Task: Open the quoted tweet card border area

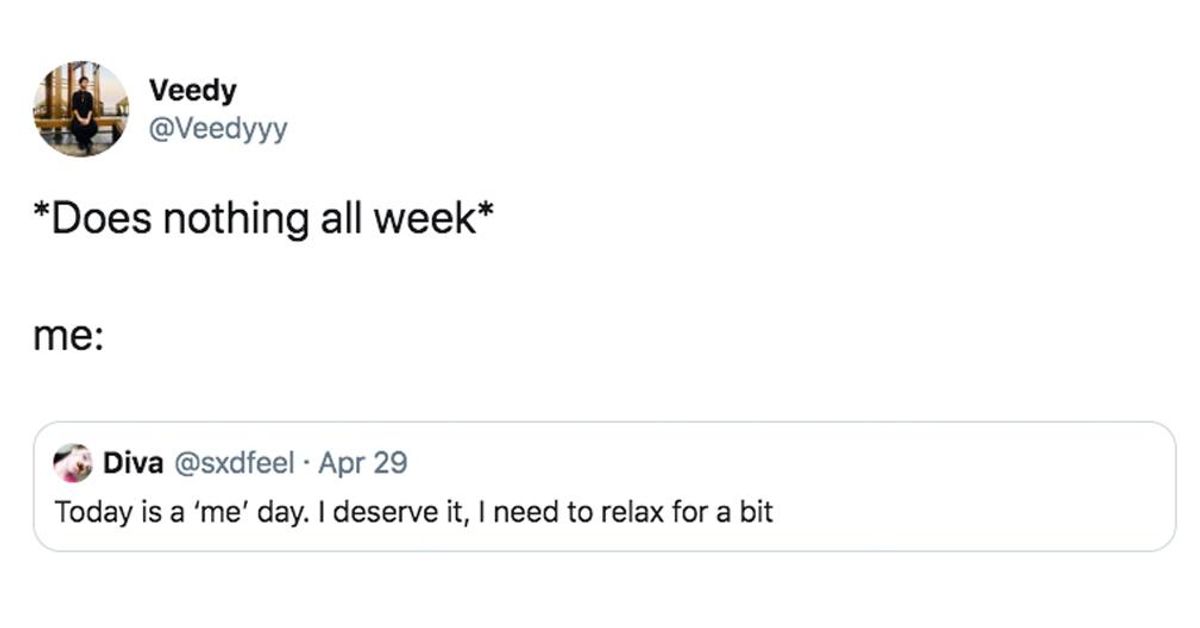Action: (x=604, y=486)
